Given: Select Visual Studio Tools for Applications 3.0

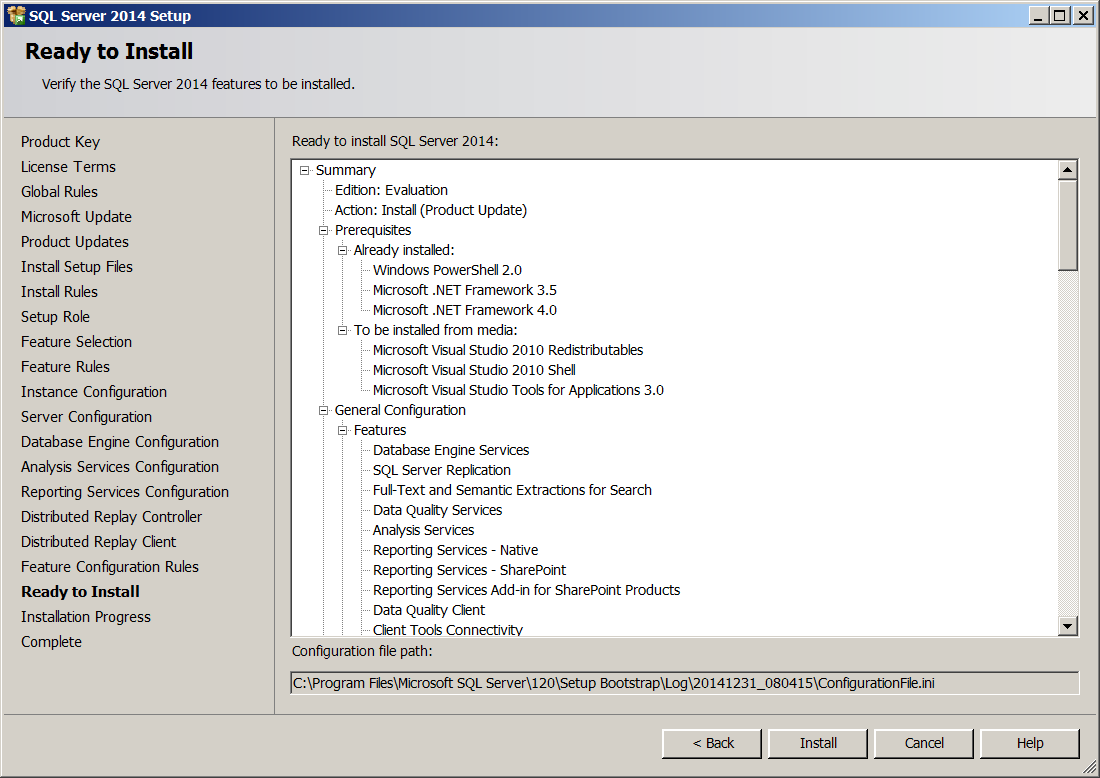Looking at the screenshot, I should coord(518,390).
